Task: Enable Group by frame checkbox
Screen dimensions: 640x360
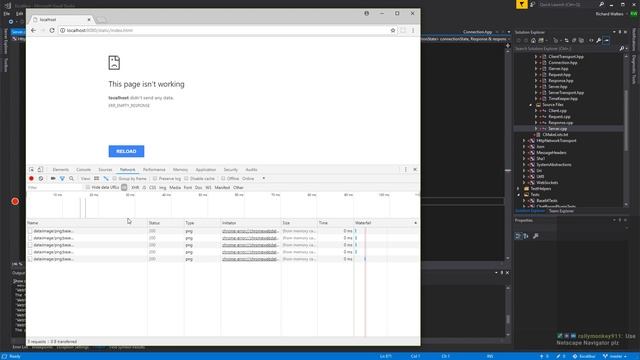Action: [x=115, y=179]
